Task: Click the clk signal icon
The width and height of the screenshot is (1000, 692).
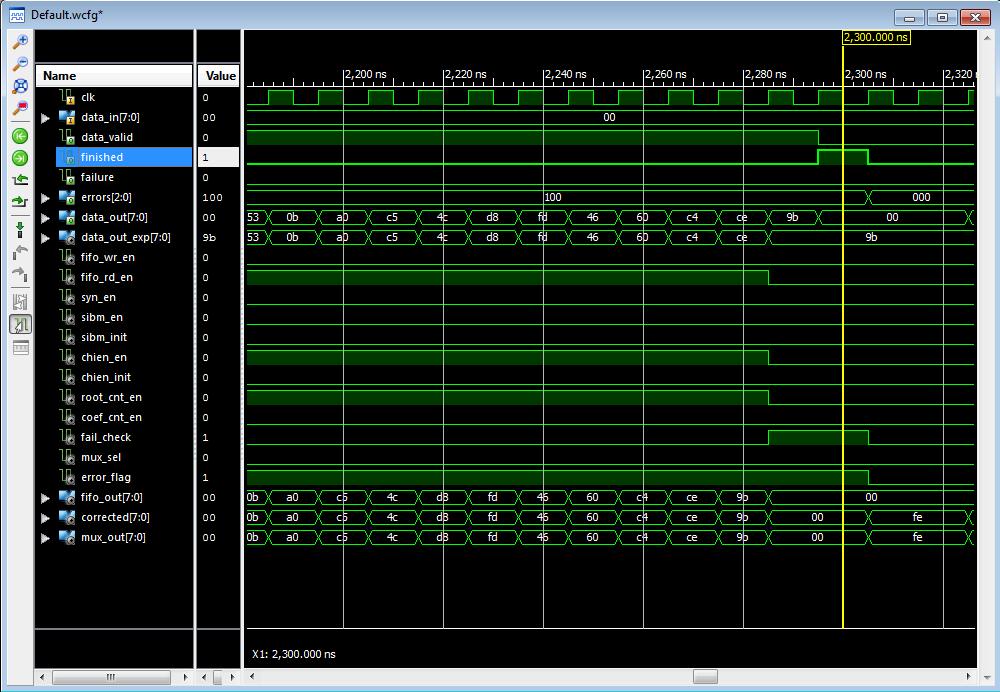Action: click(68, 97)
